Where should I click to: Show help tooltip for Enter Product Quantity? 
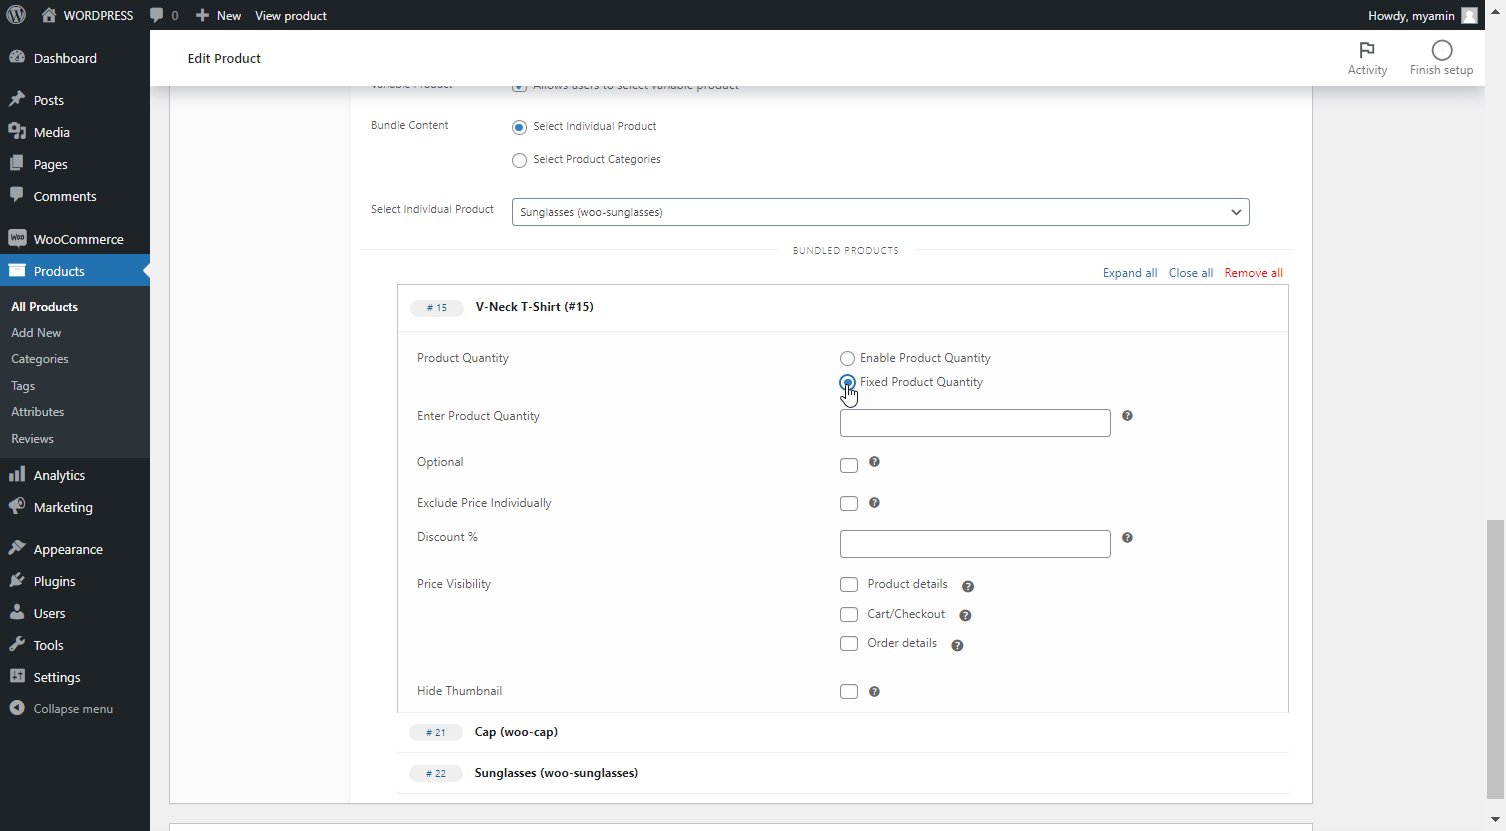coord(1127,416)
